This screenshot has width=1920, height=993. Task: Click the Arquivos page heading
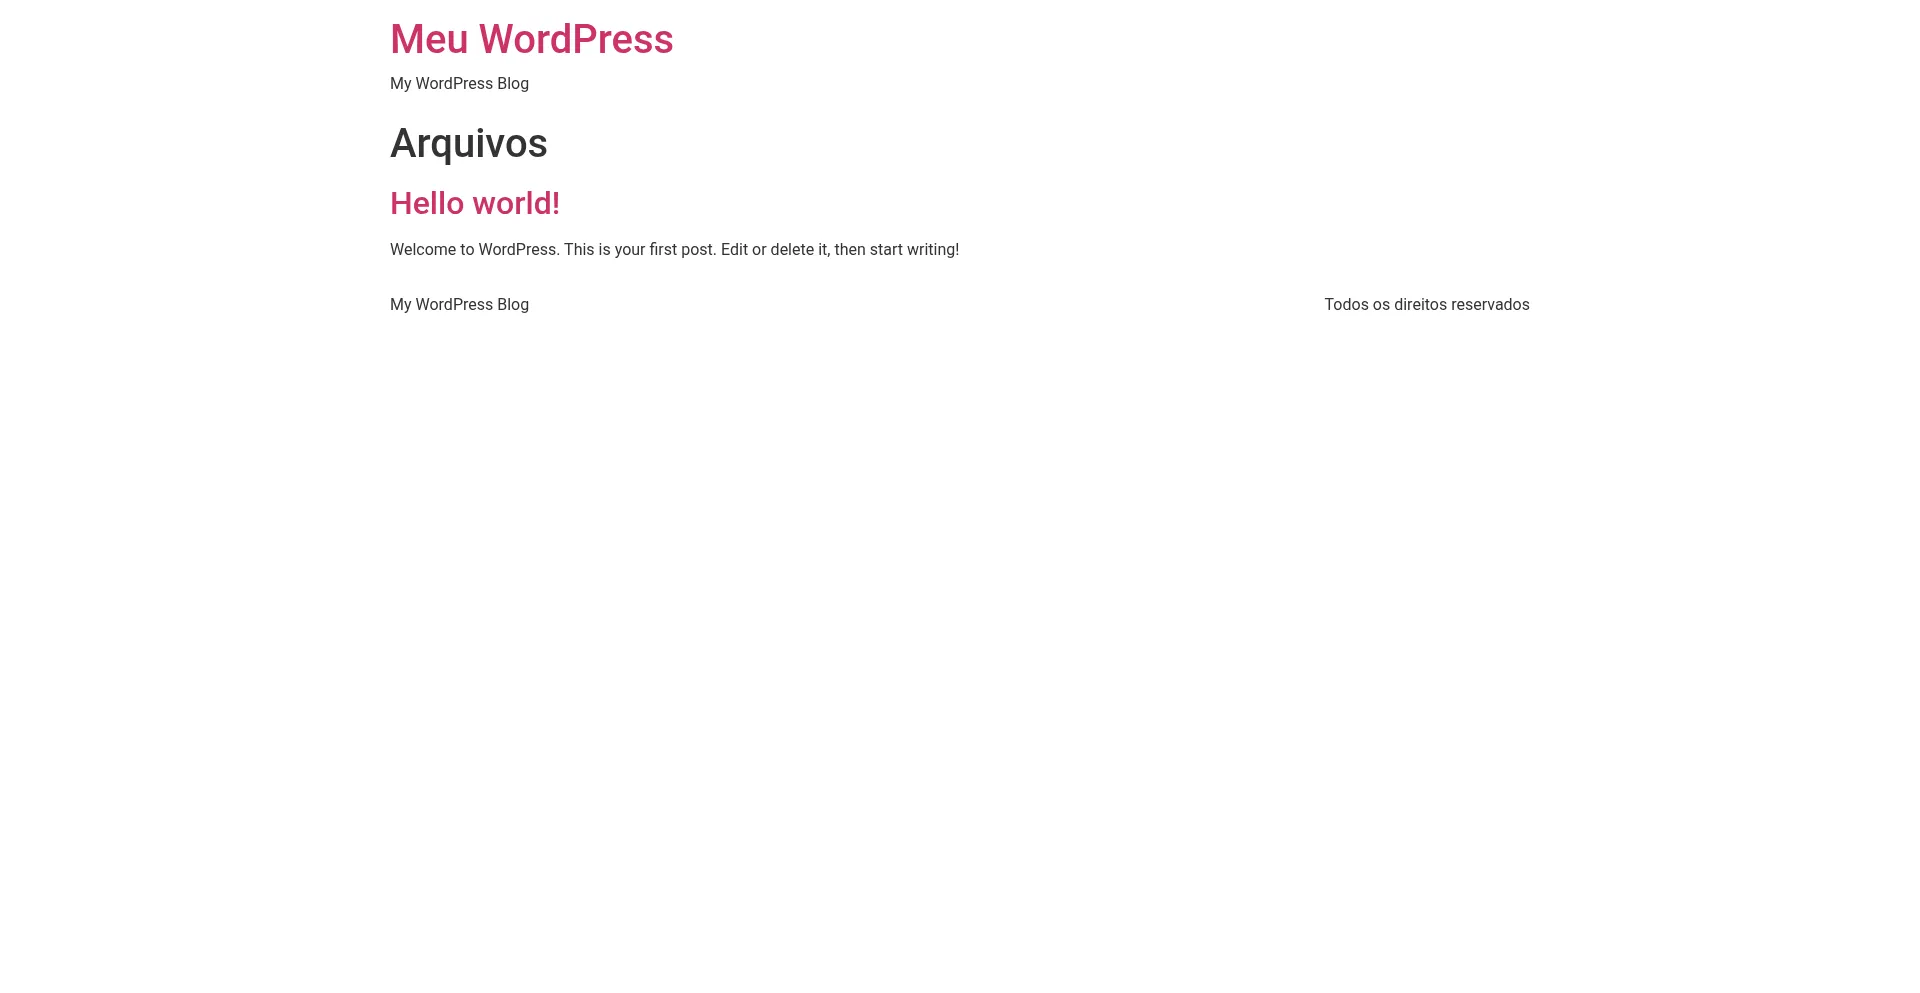[468, 143]
